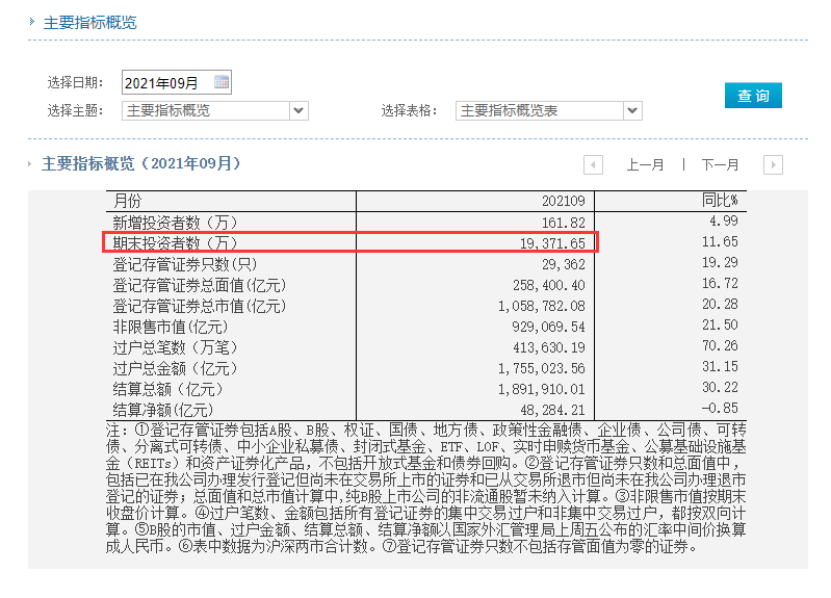831x598 pixels.
Task: Go to 上一月 via text link
Action: [645, 165]
